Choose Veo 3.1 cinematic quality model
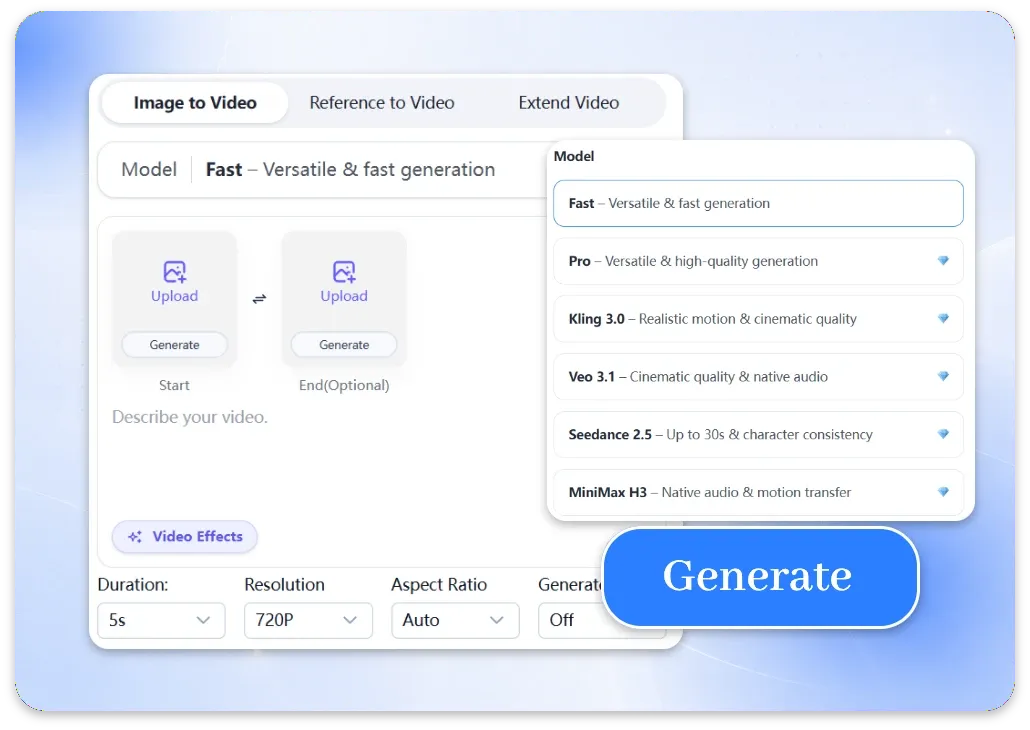Screen dimensions: 1030x730 758,377
